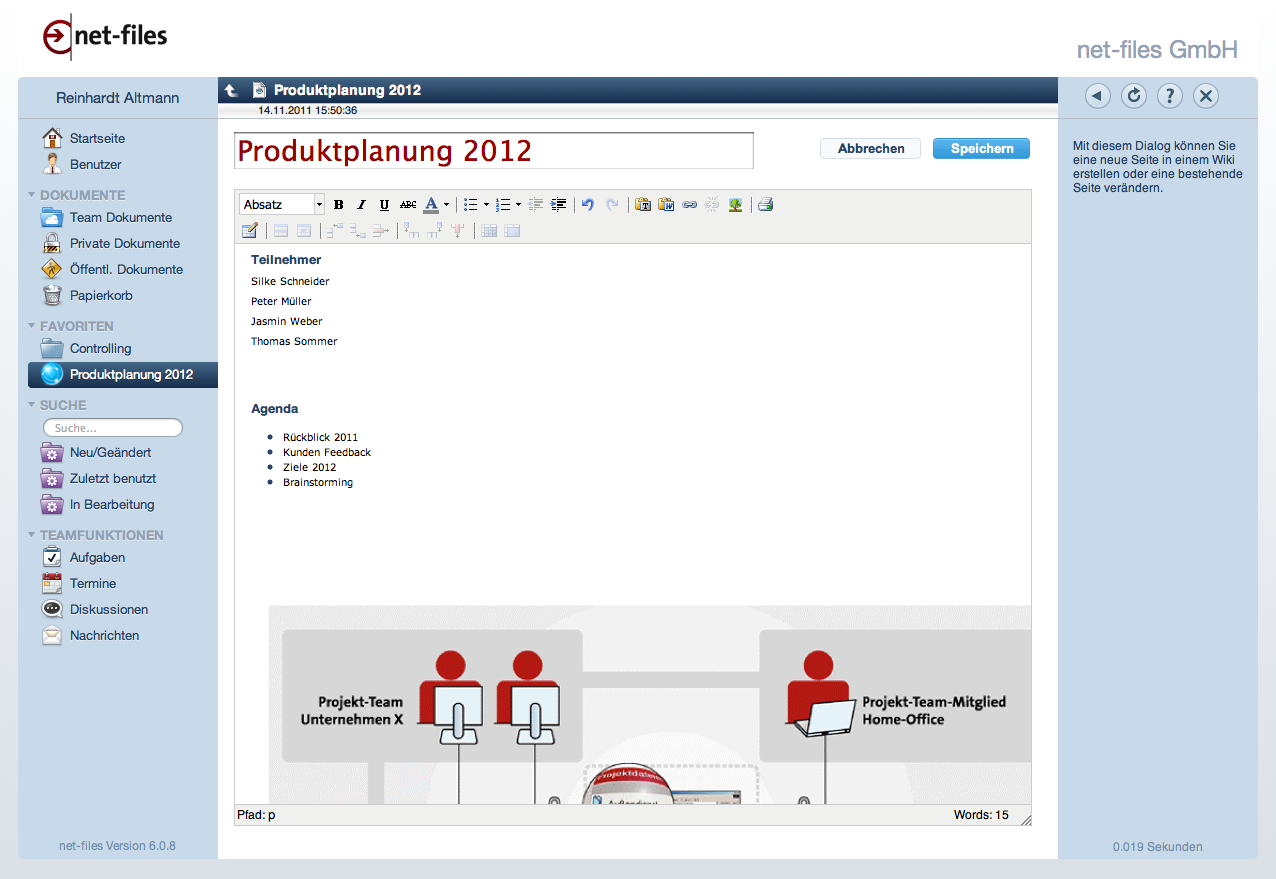Open the Absatz paragraph format dropdown
The image size is (1276, 879).
tap(283, 205)
